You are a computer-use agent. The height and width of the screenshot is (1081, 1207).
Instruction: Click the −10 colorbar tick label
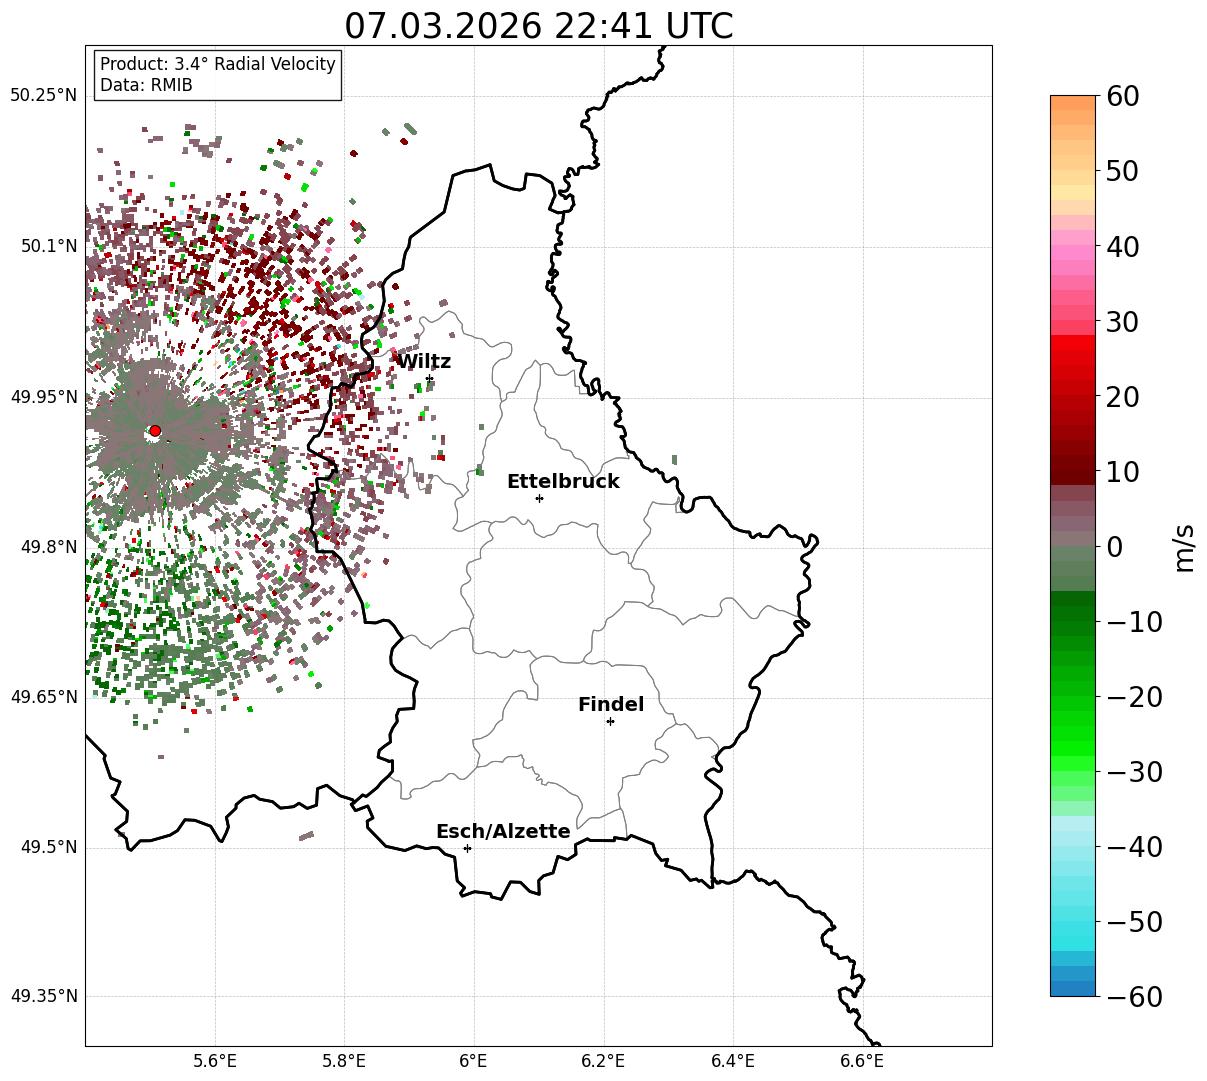(1135, 621)
